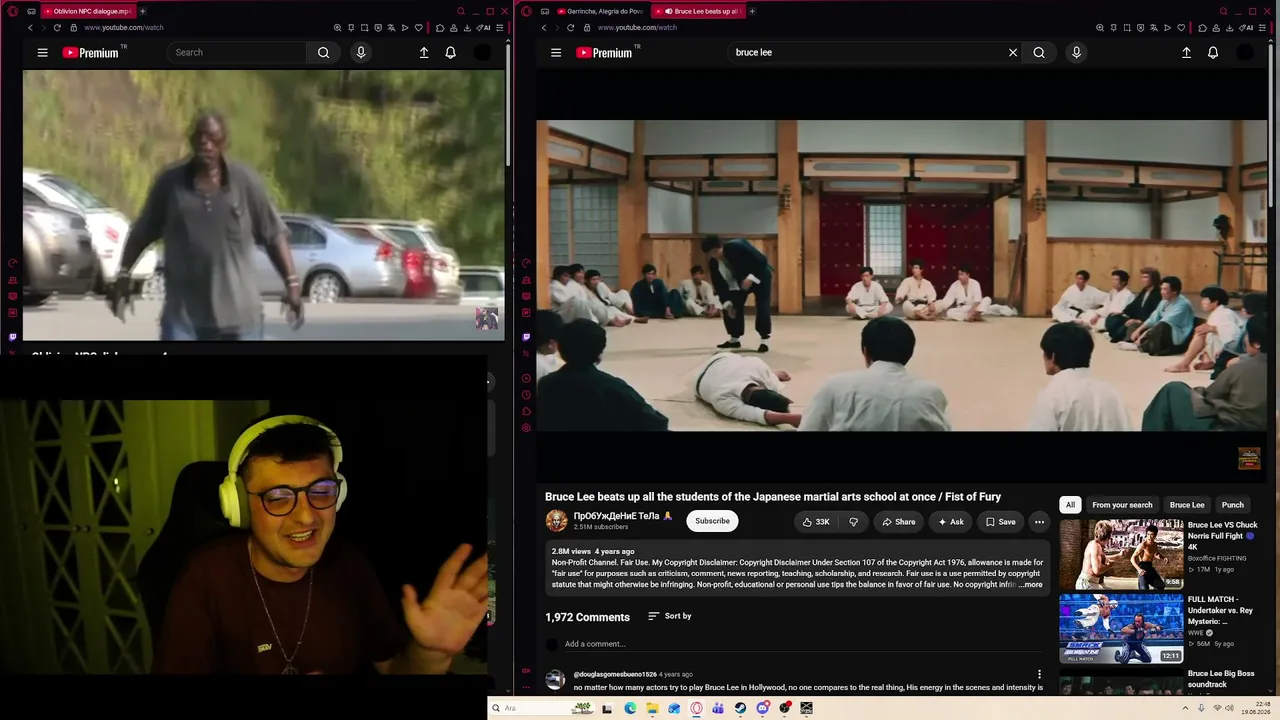Open the upload menu in the right YouTube window

1186,52
